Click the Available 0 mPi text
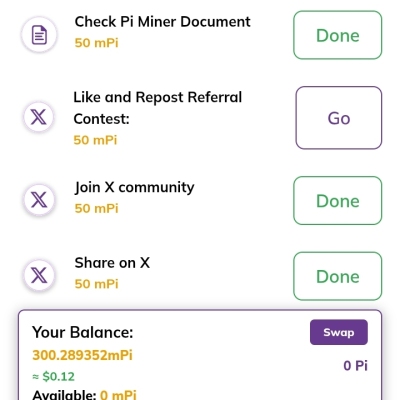 (x=84, y=395)
